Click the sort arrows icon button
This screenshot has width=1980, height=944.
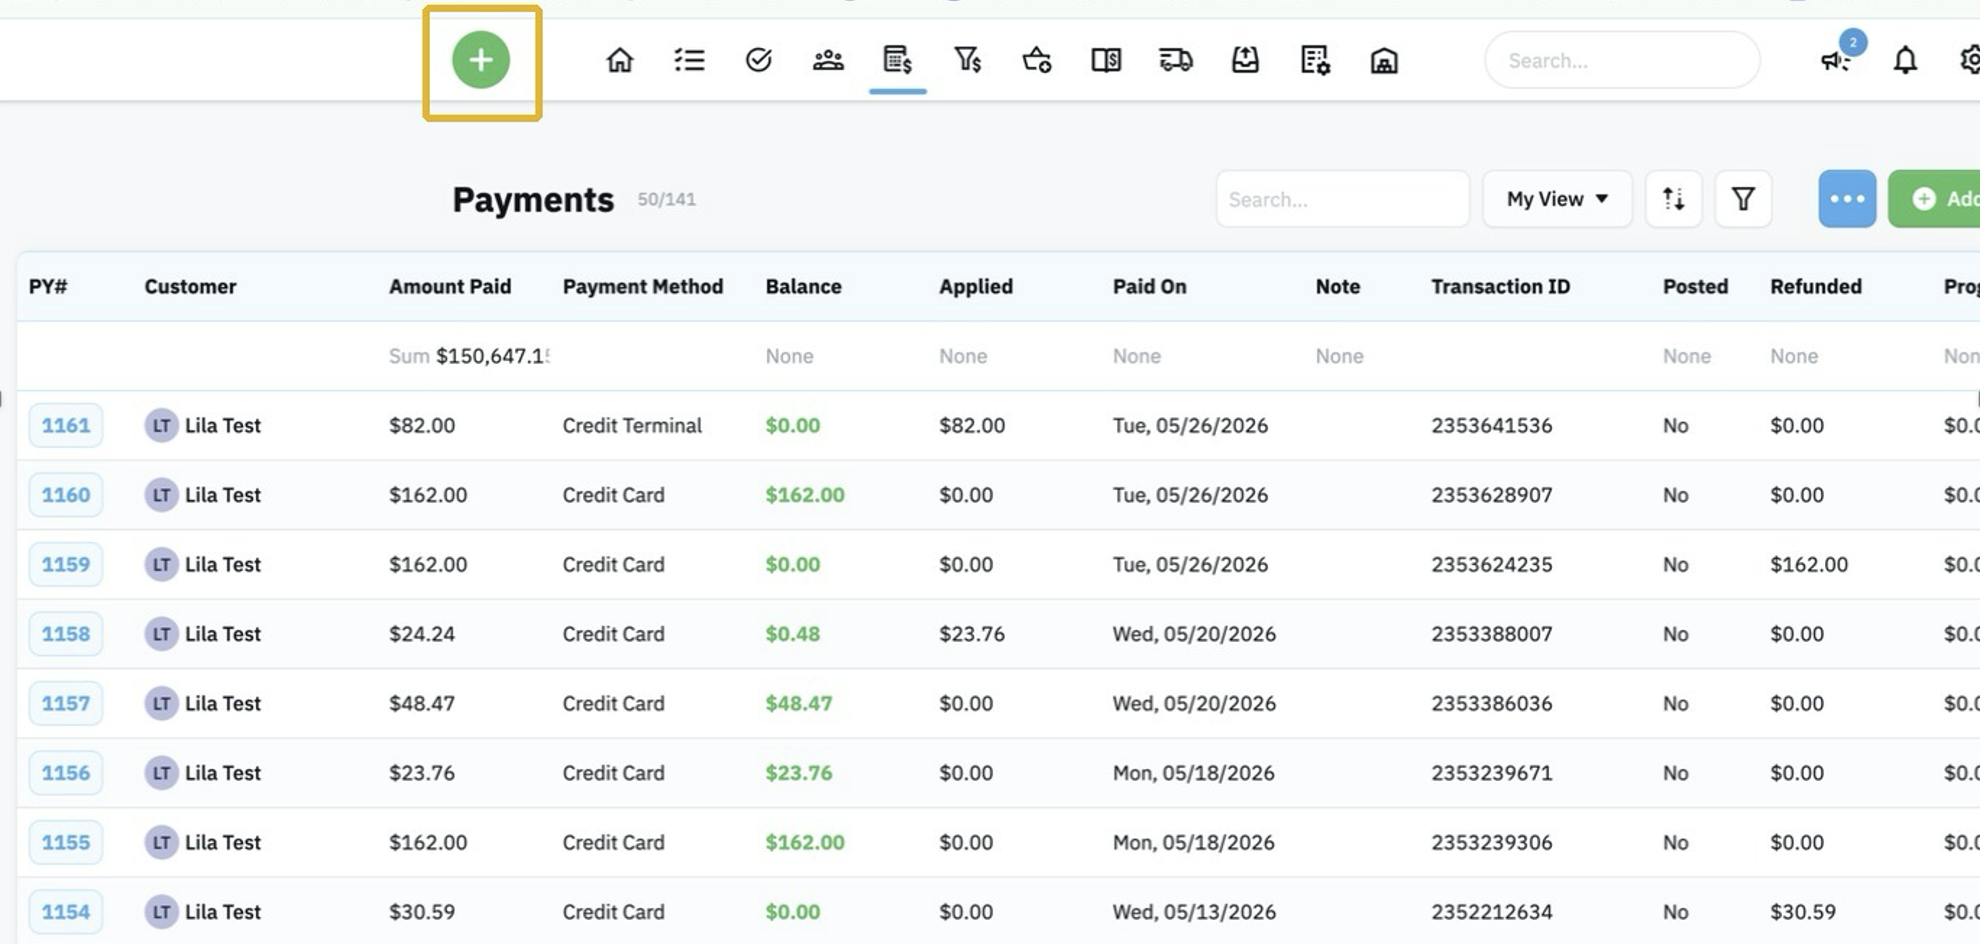pyautogui.click(x=1674, y=199)
